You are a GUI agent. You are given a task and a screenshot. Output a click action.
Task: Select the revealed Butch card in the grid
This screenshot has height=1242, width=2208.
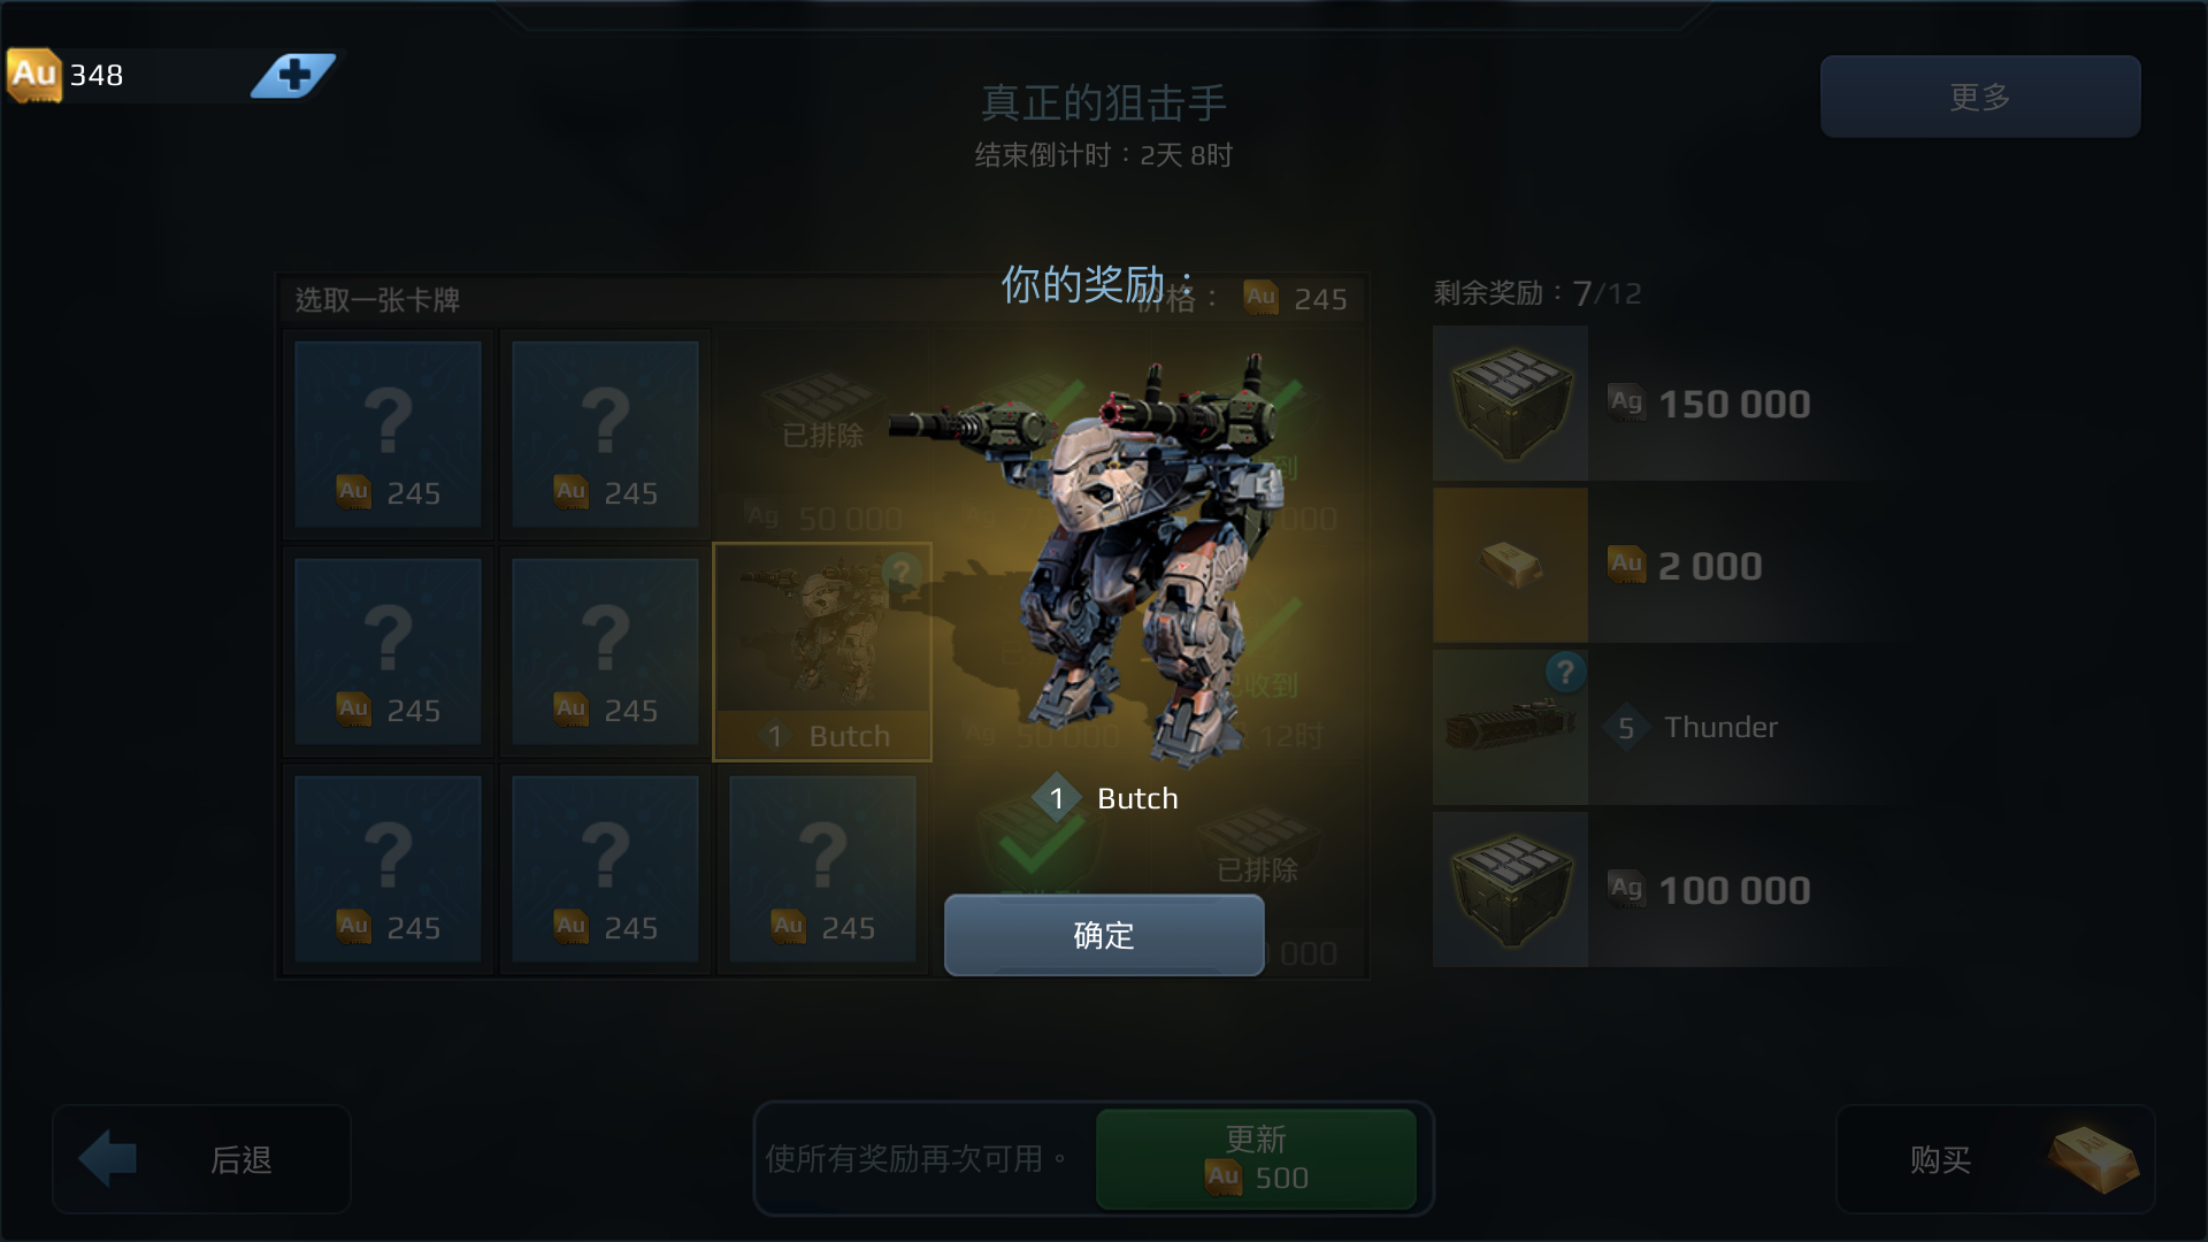click(822, 652)
